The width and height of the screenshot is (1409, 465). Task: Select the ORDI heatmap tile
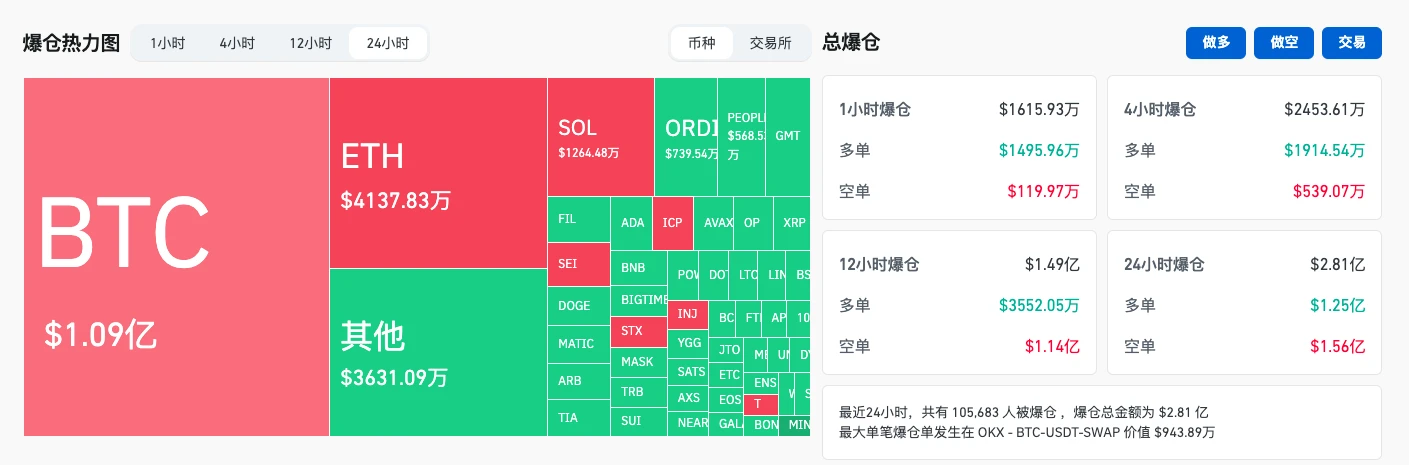pos(686,137)
